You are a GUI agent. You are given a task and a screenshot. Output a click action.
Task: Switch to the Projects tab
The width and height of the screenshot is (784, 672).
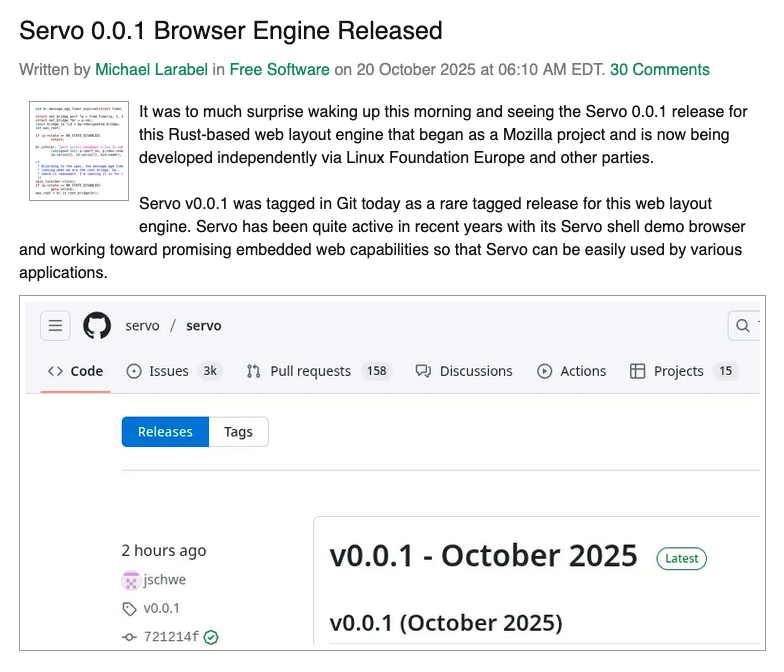(x=684, y=371)
